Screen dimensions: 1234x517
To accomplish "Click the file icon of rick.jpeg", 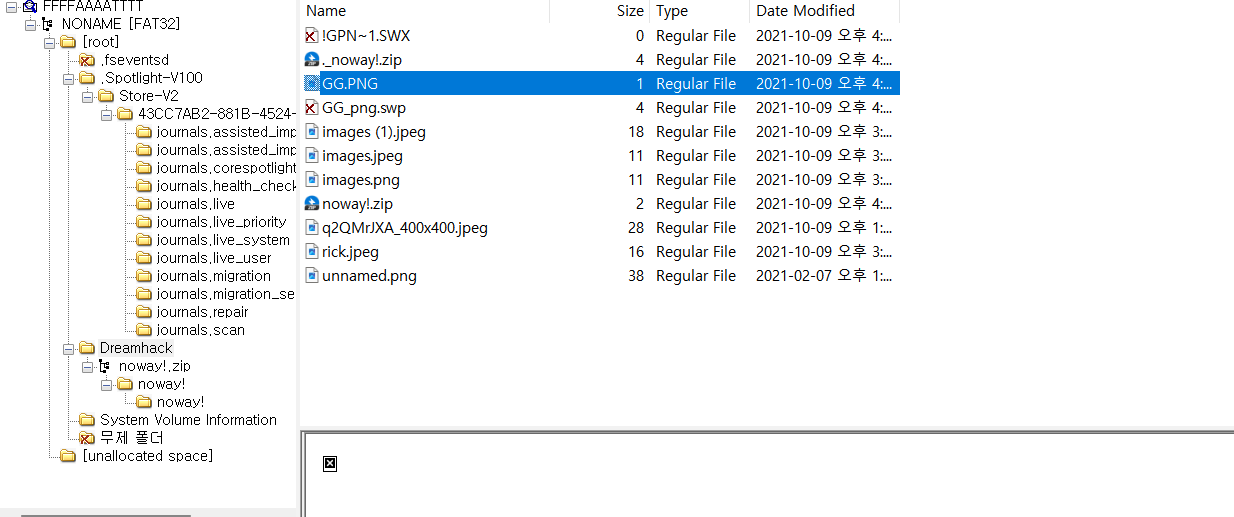I will click(311, 252).
